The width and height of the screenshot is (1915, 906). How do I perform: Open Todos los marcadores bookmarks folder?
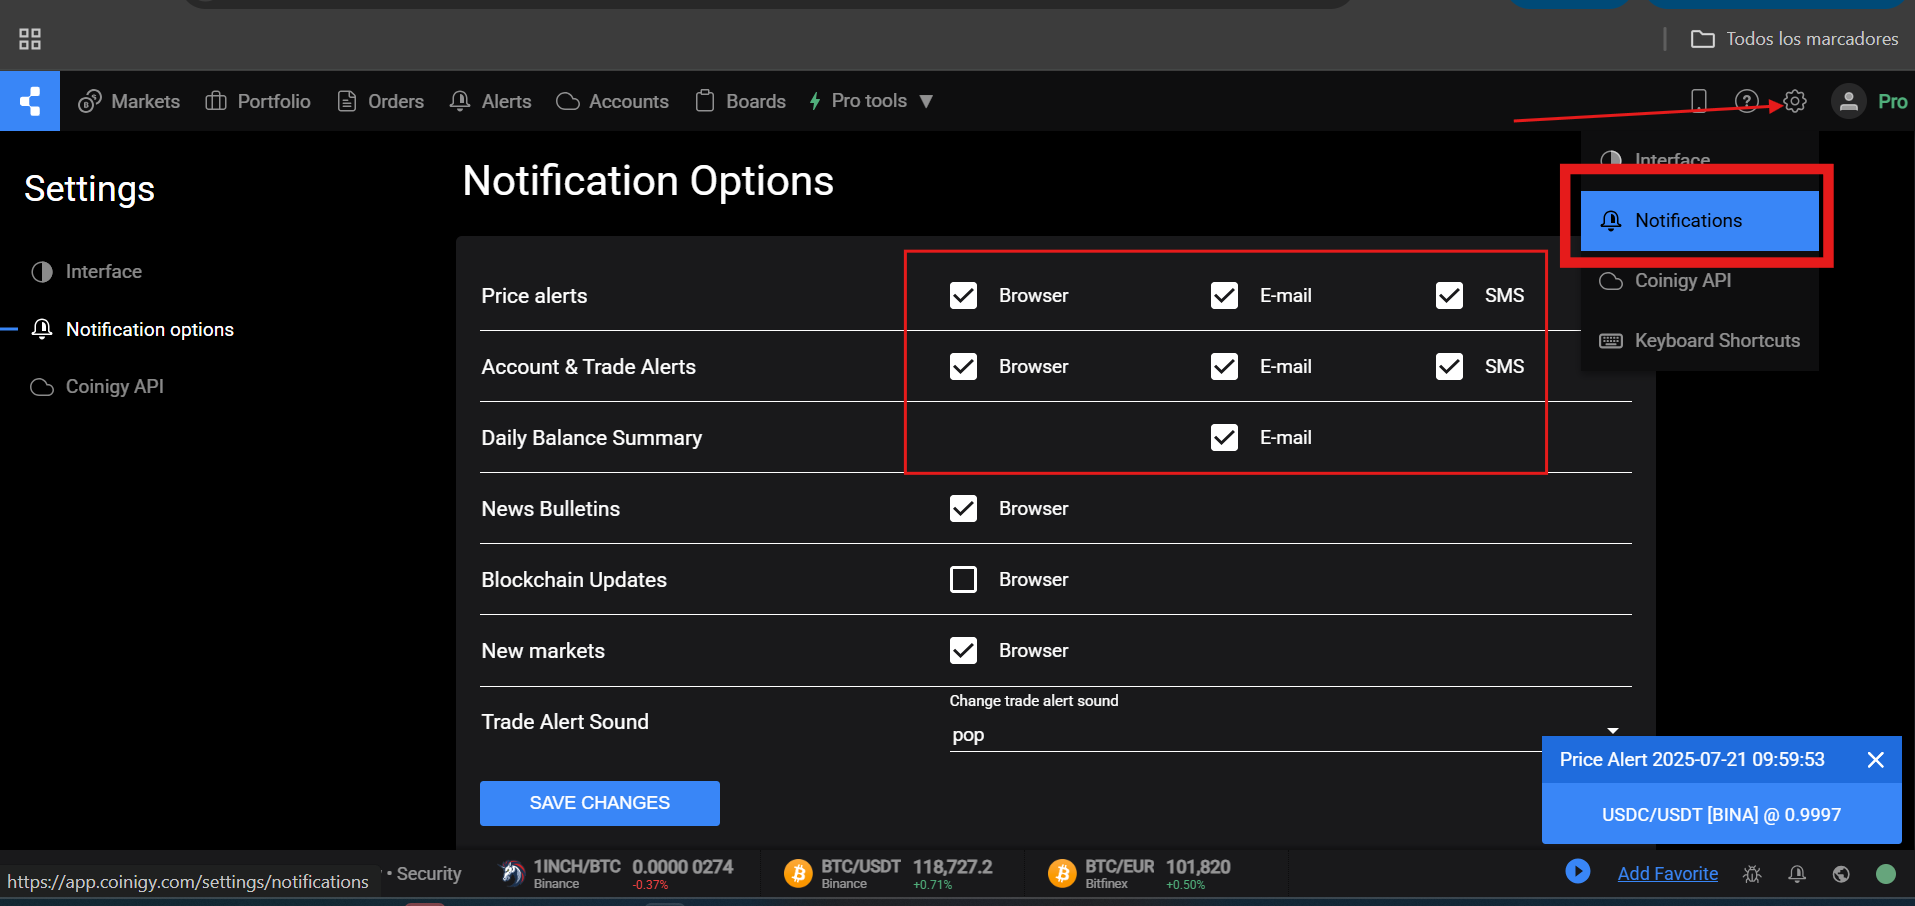(x=1795, y=39)
